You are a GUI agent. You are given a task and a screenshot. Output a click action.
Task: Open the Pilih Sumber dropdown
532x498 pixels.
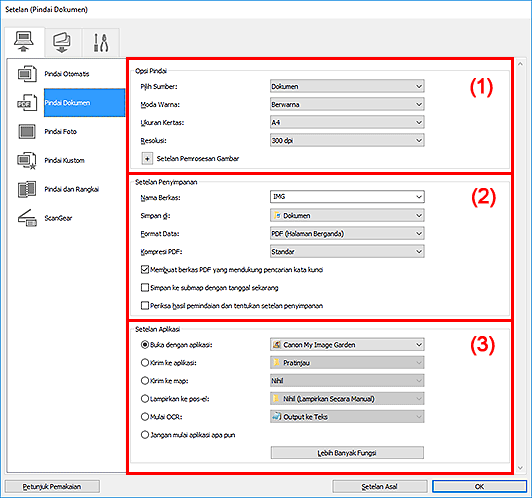(x=347, y=87)
